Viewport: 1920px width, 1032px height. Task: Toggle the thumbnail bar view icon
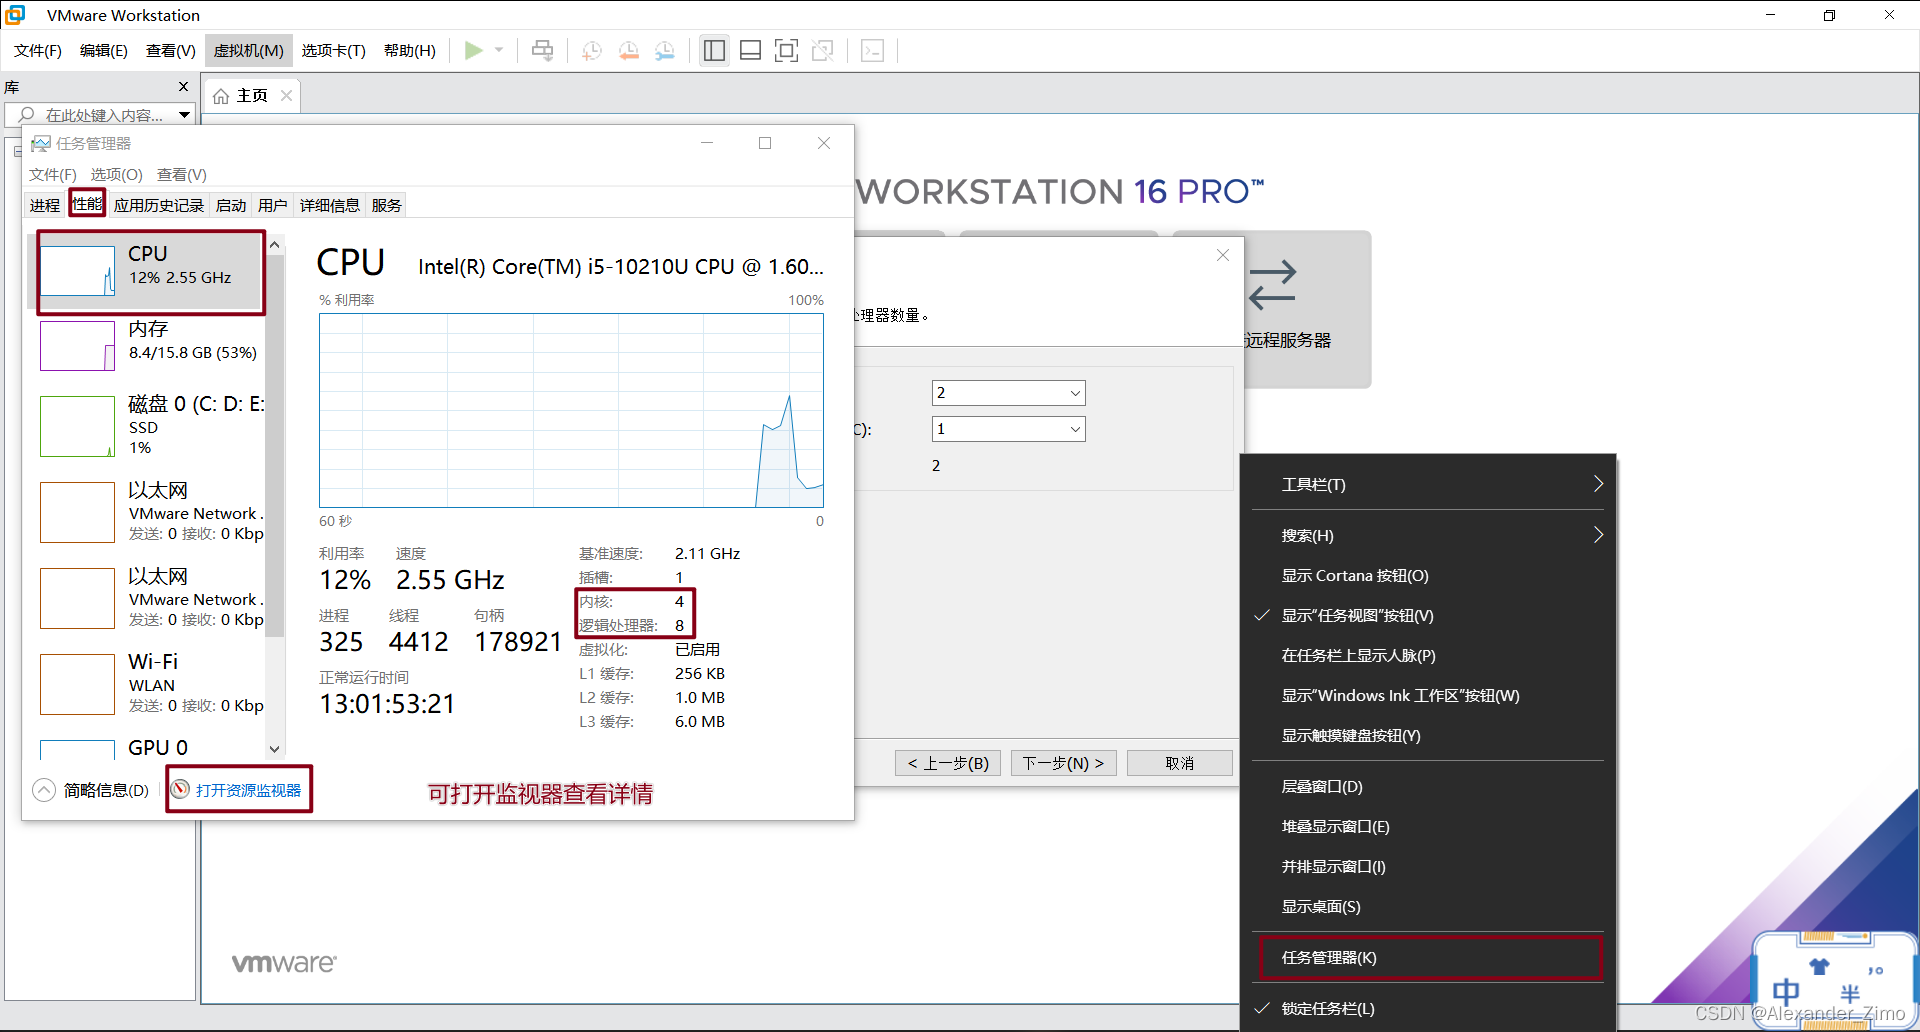(751, 50)
